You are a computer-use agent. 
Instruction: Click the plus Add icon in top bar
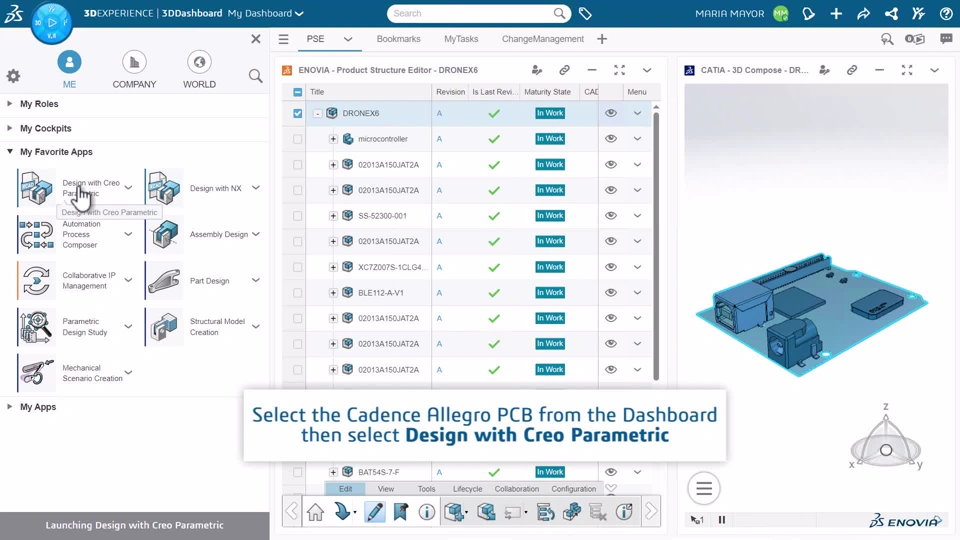[x=836, y=13]
